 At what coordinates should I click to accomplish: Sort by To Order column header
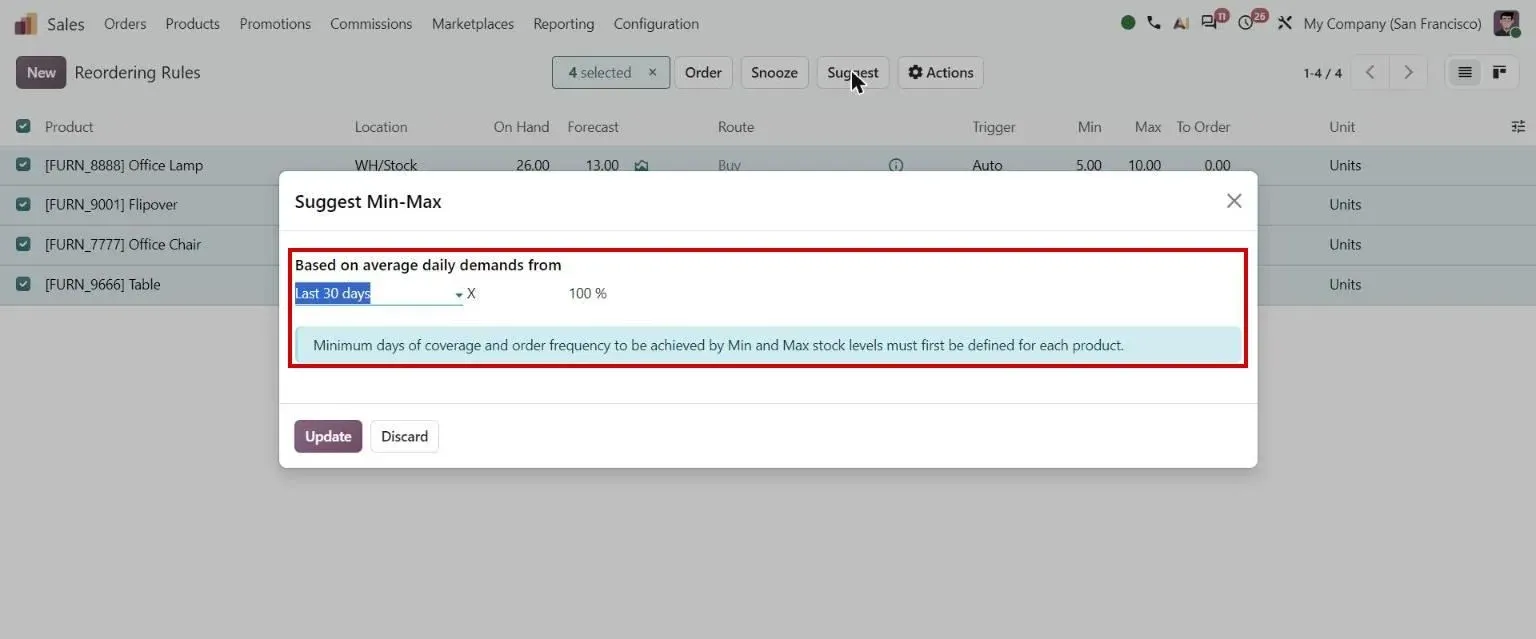(1203, 127)
